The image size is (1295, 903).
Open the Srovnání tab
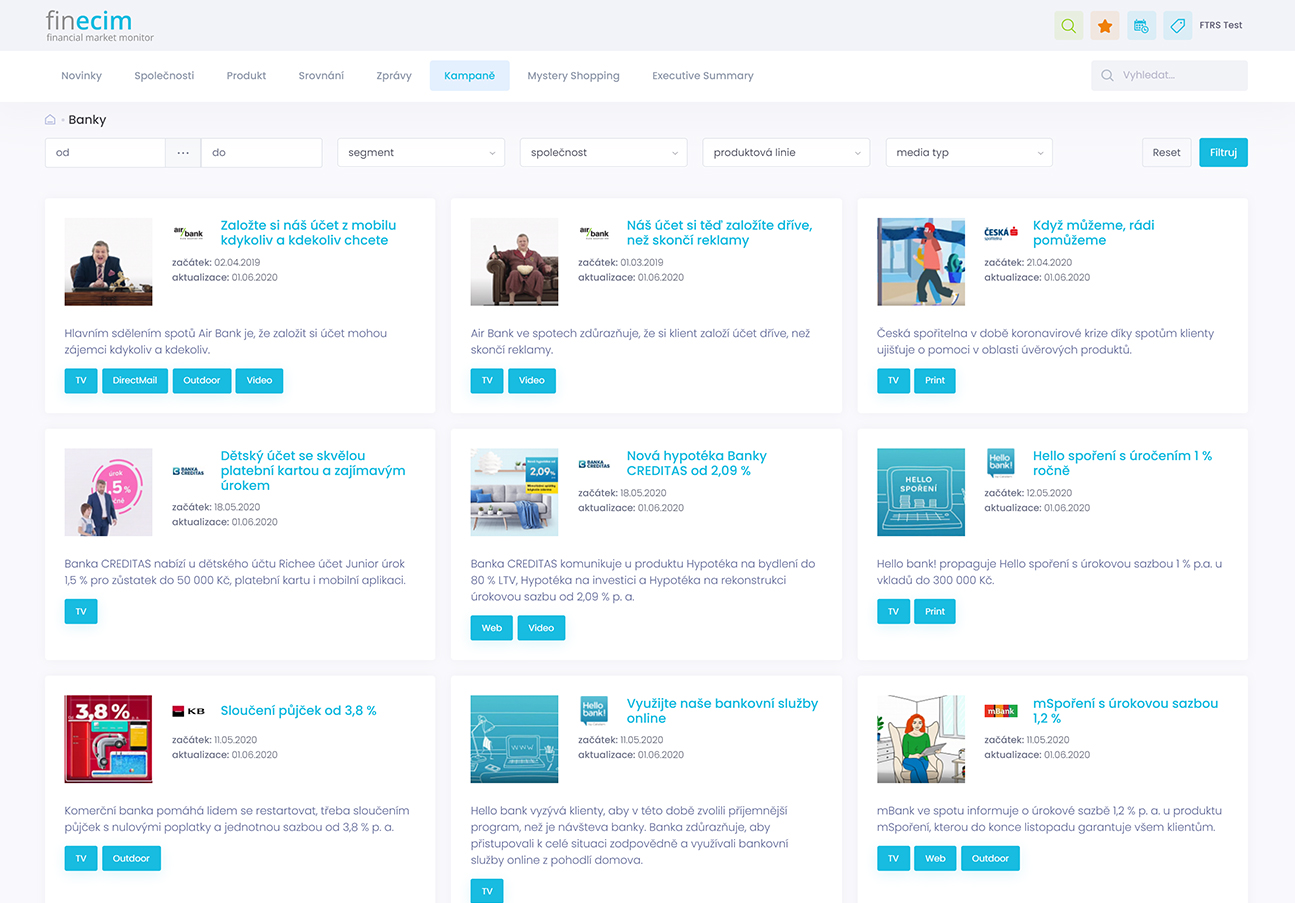coord(321,76)
